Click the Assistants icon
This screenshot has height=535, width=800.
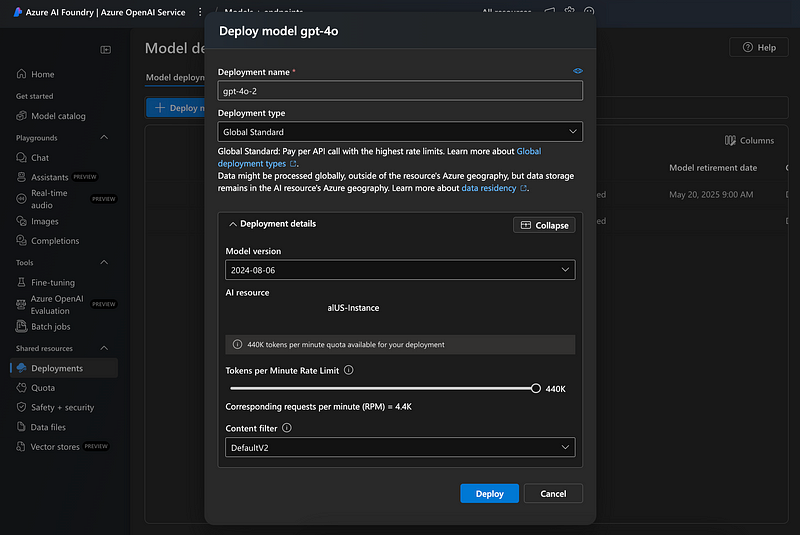[21, 177]
